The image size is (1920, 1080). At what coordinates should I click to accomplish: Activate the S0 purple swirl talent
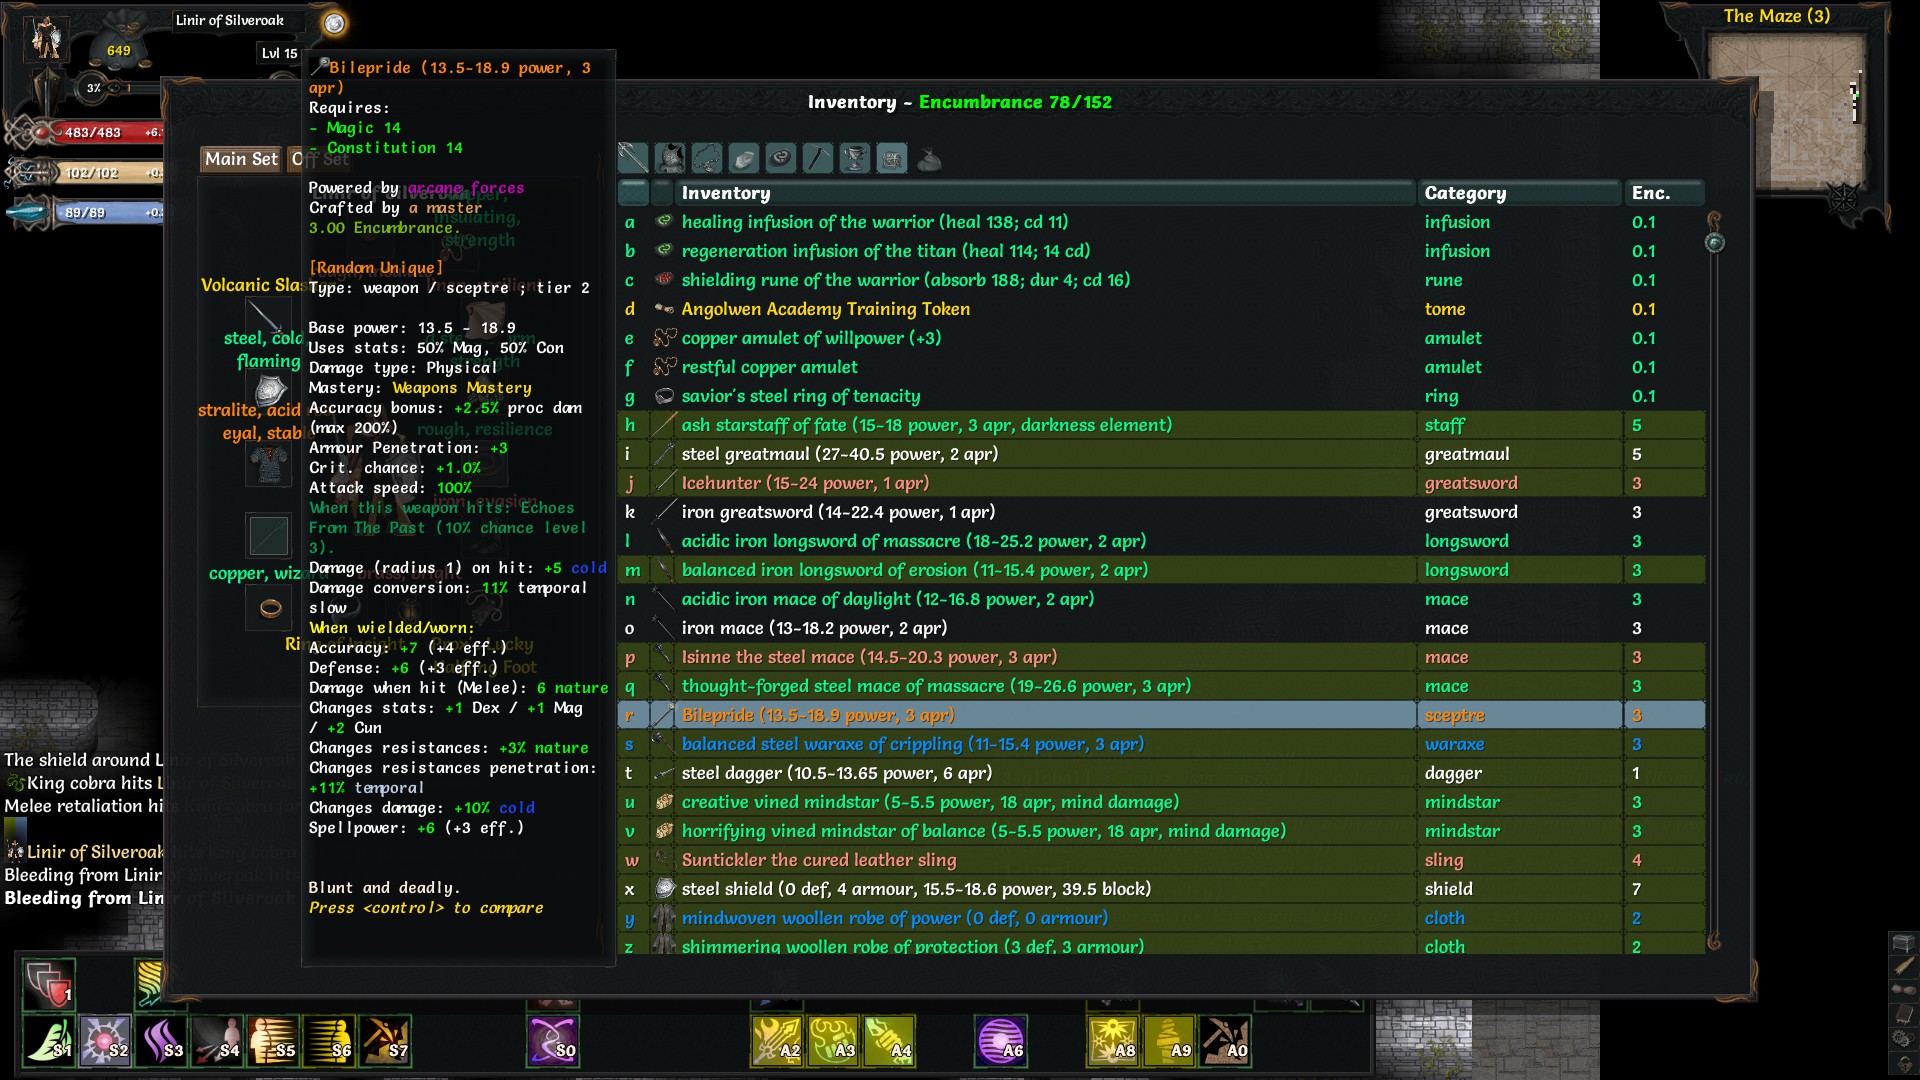click(x=553, y=1041)
